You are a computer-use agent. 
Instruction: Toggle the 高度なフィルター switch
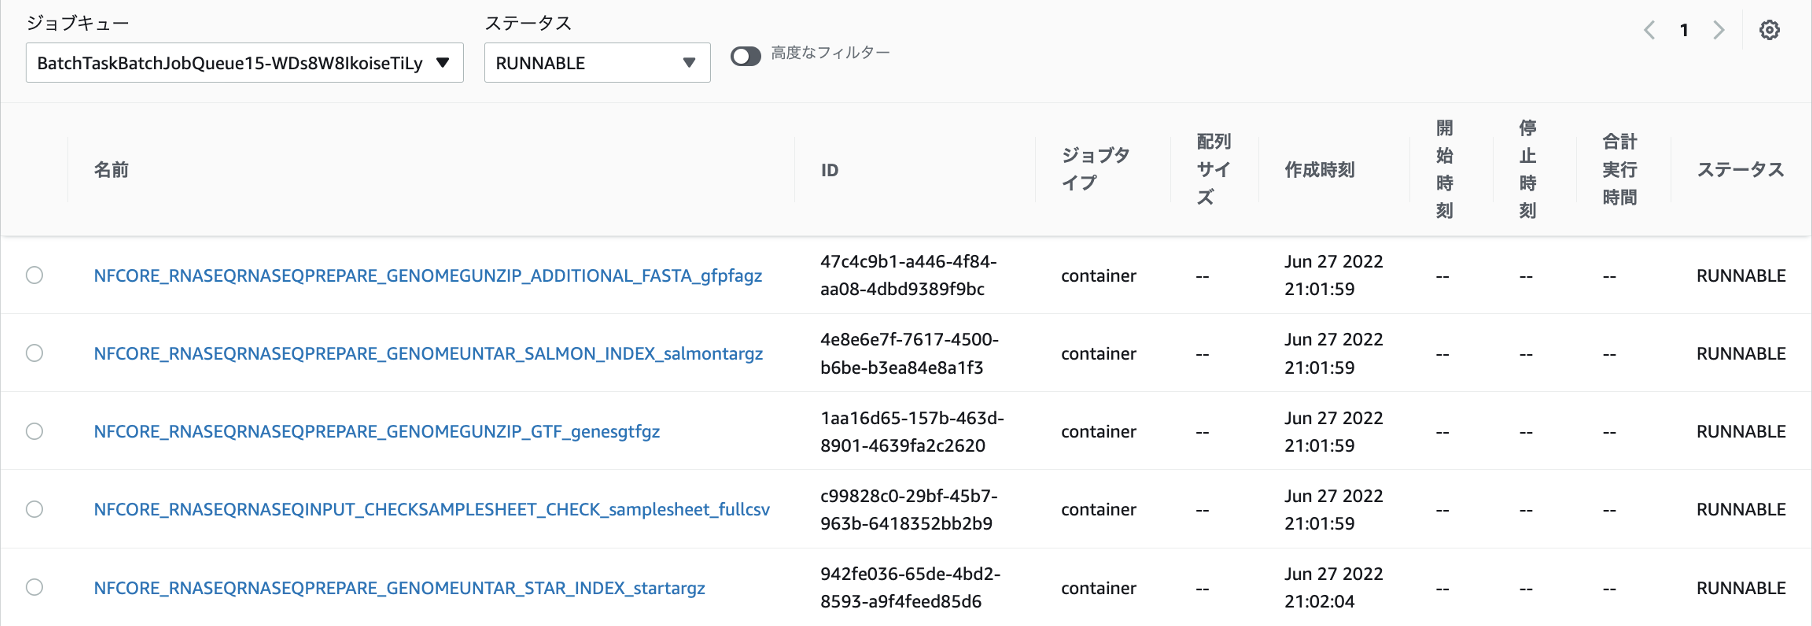click(746, 56)
